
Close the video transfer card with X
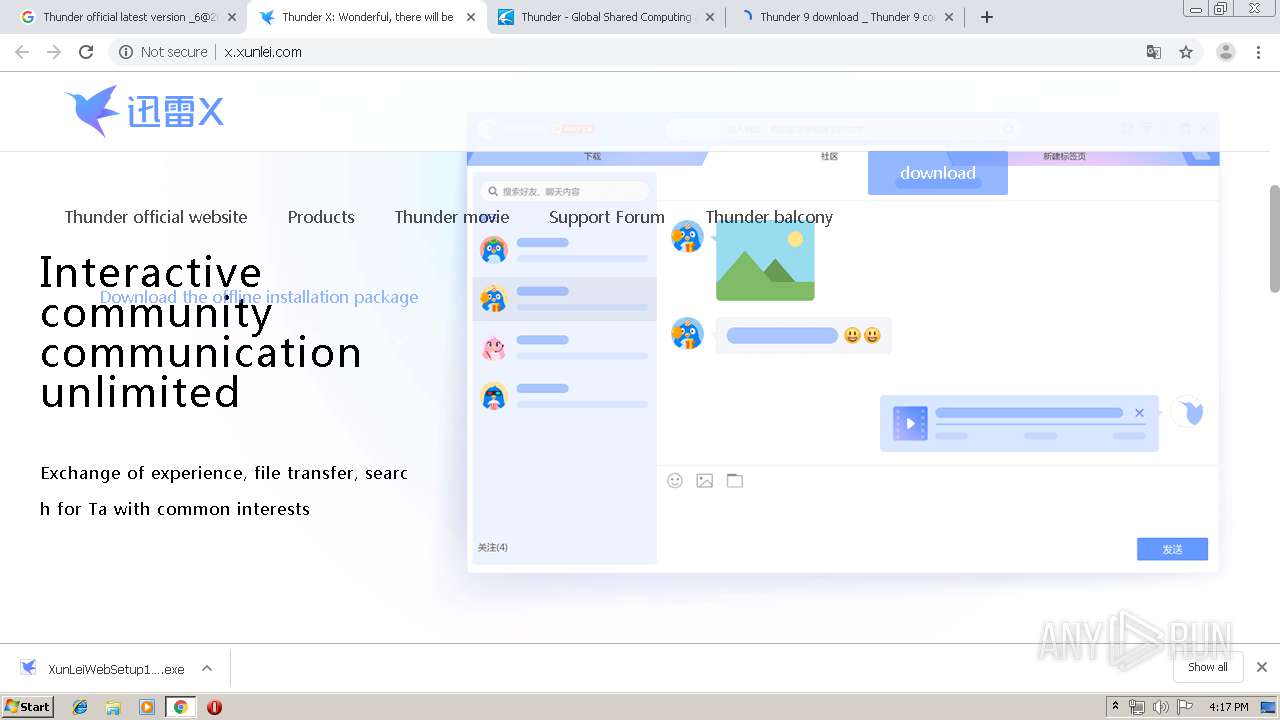point(1139,413)
